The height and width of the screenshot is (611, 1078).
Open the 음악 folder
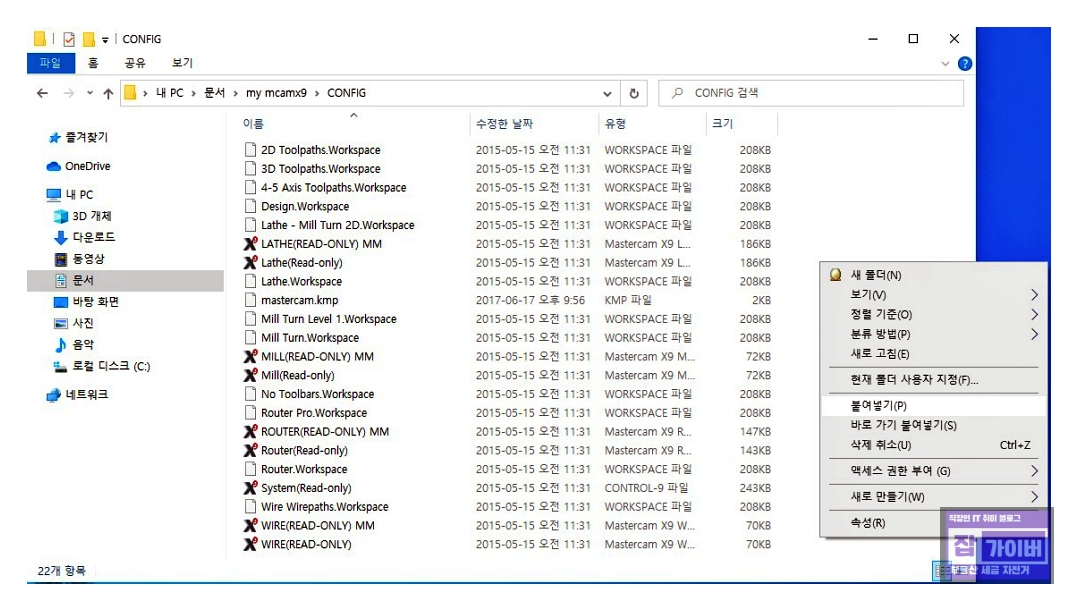pyautogui.click(x=74, y=345)
